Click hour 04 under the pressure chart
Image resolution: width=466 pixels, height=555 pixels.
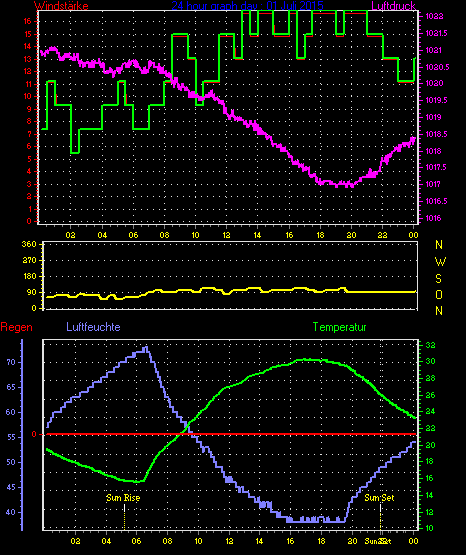pyautogui.click(x=102, y=235)
